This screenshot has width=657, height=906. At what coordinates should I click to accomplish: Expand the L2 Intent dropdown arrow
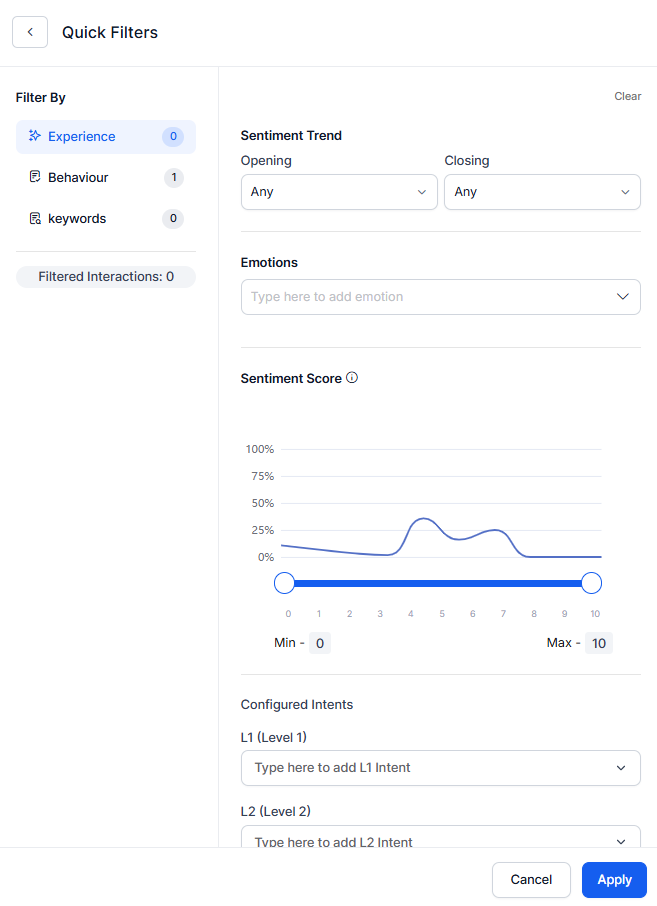tap(621, 841)
